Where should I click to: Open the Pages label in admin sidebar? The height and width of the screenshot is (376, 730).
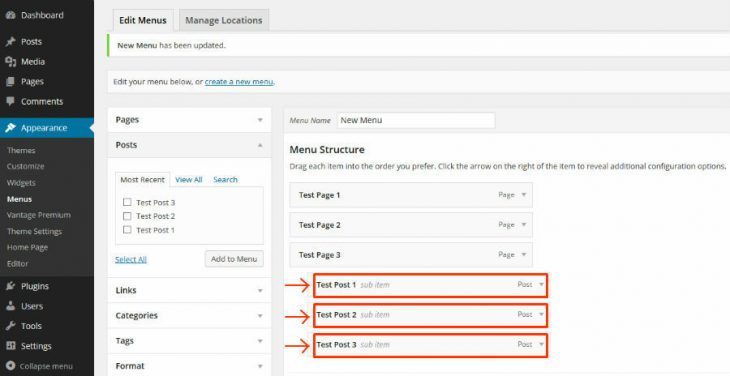32,82
